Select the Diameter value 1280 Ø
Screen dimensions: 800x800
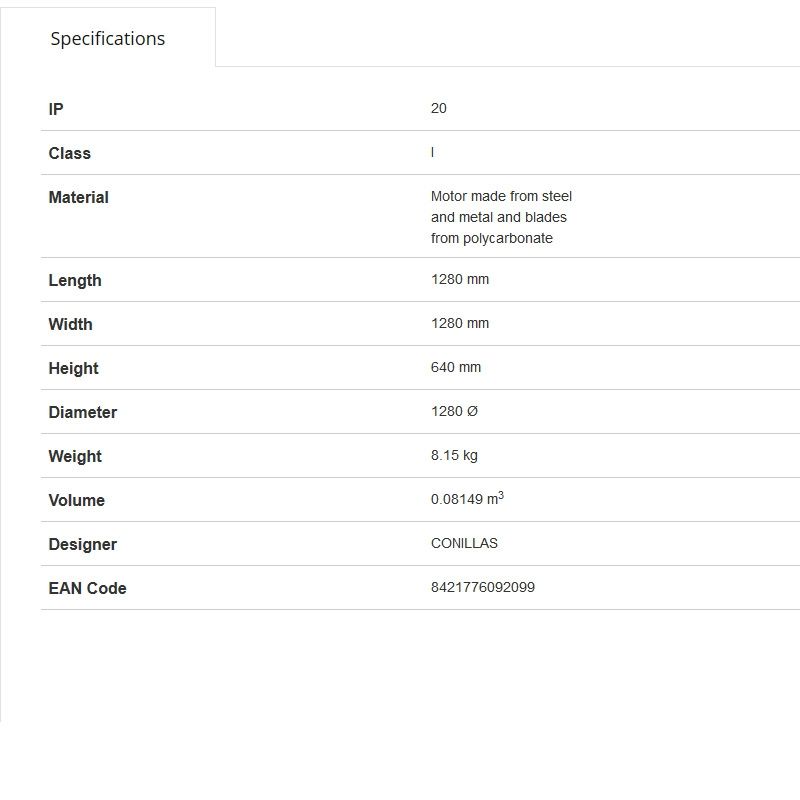pos(455,411)
